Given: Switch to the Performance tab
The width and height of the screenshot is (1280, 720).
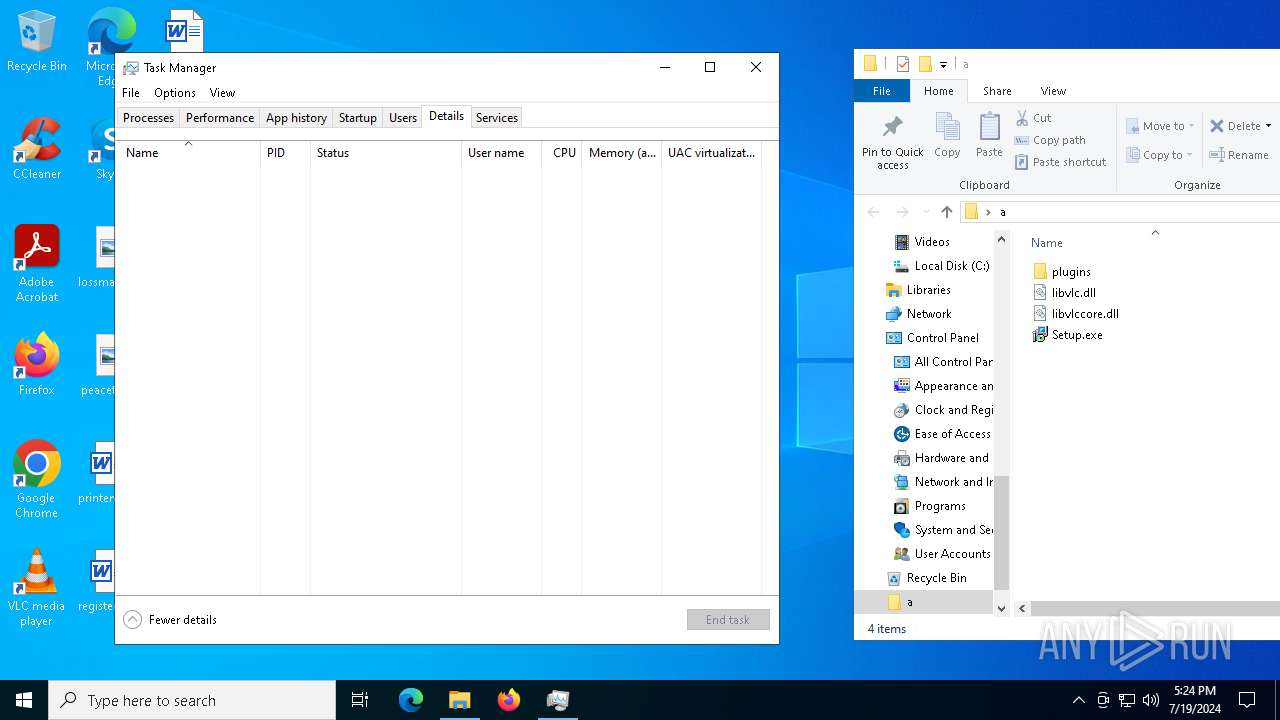Looking at the screenshot, I should coord(219,118).
